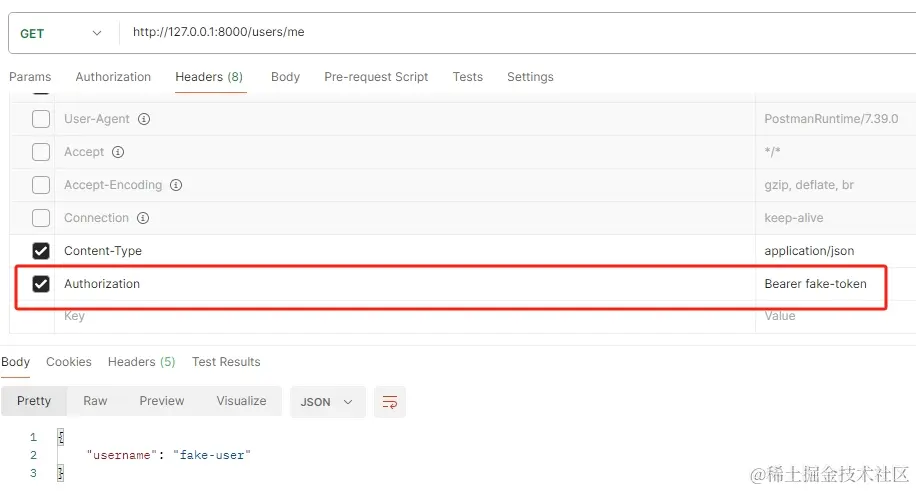Click the Content-Type key cell
This screenshot has height=491, width=916.
click(x=405, y=251)
